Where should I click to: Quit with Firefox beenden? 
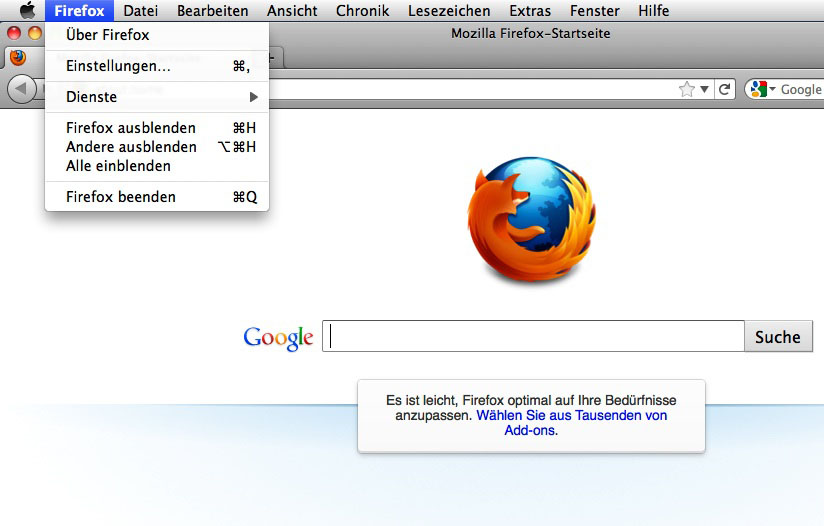(157, 197)
